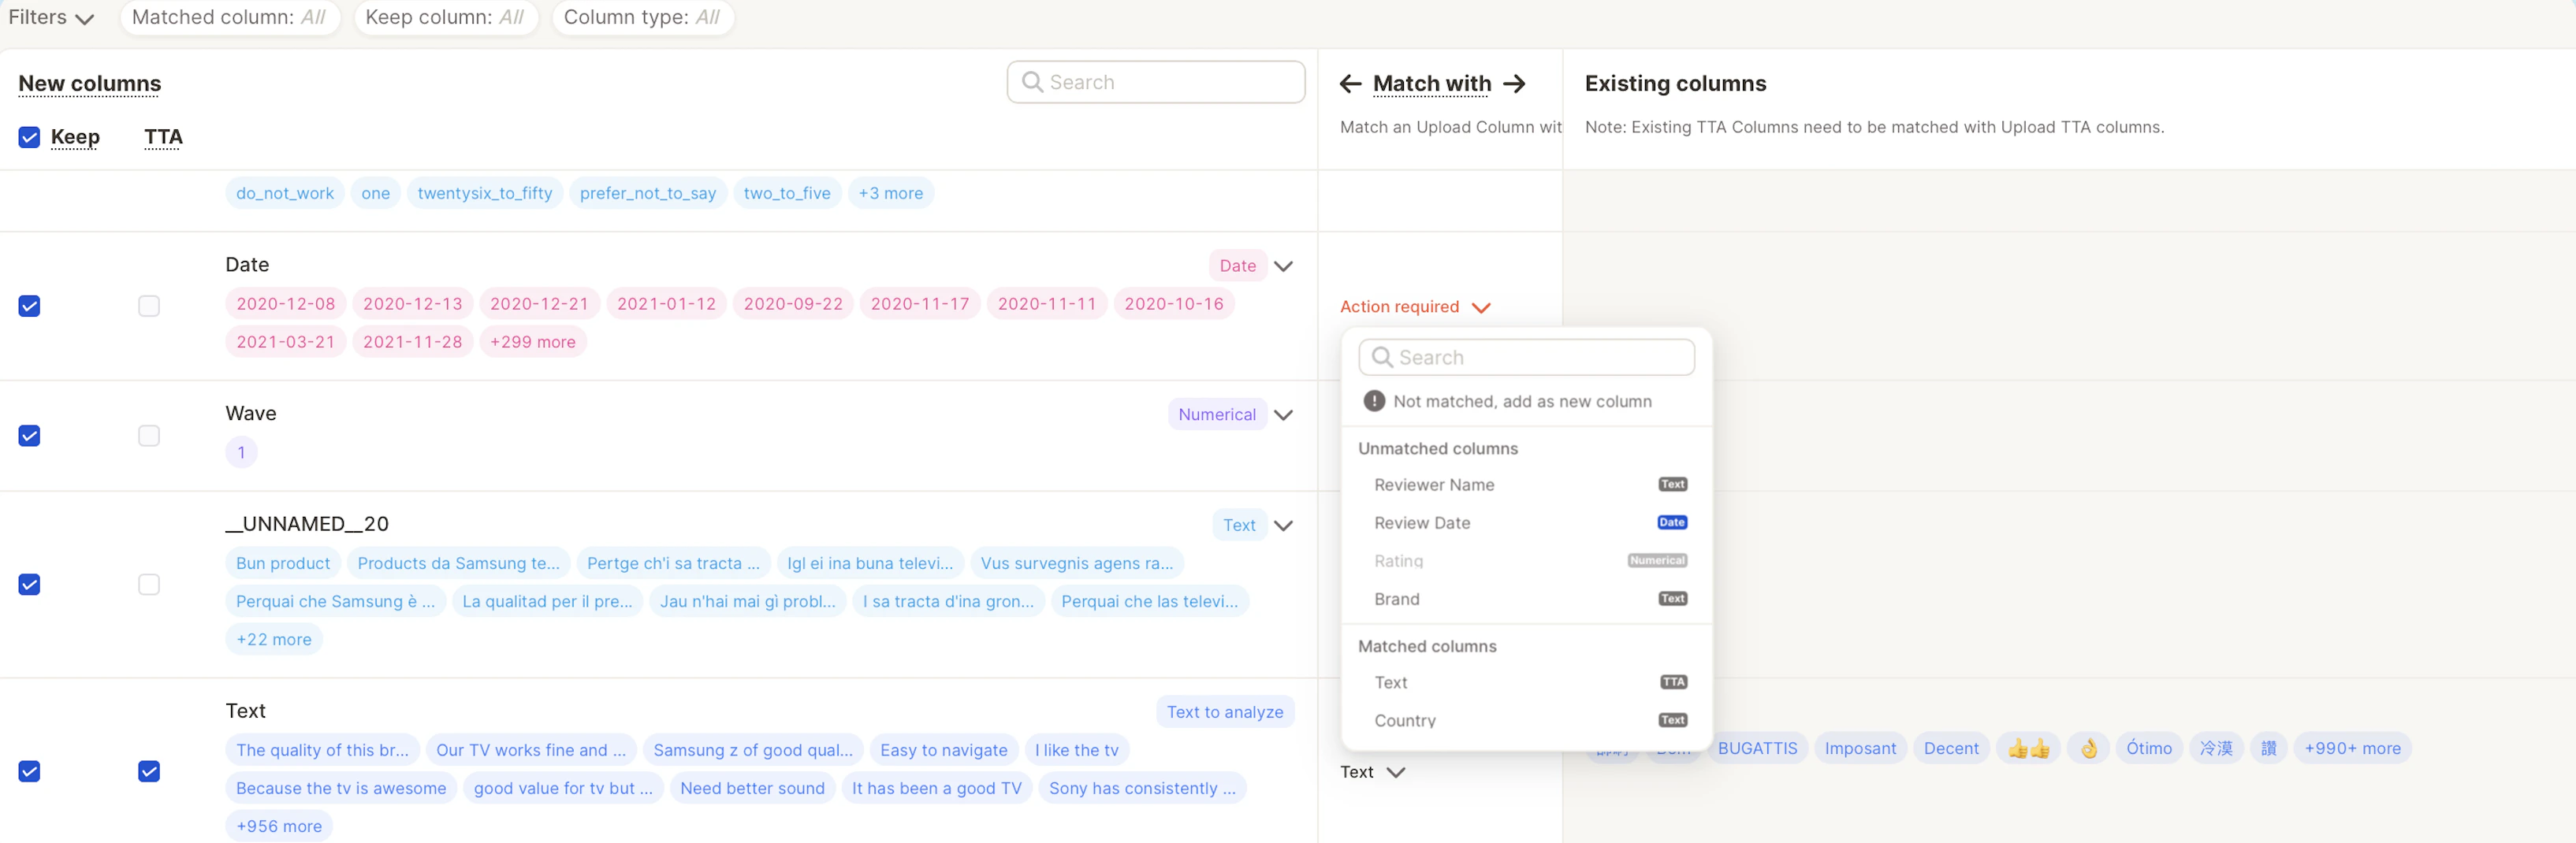Uncheck Keep for the Date column
2576x843 pixels.
coord(29,306)
